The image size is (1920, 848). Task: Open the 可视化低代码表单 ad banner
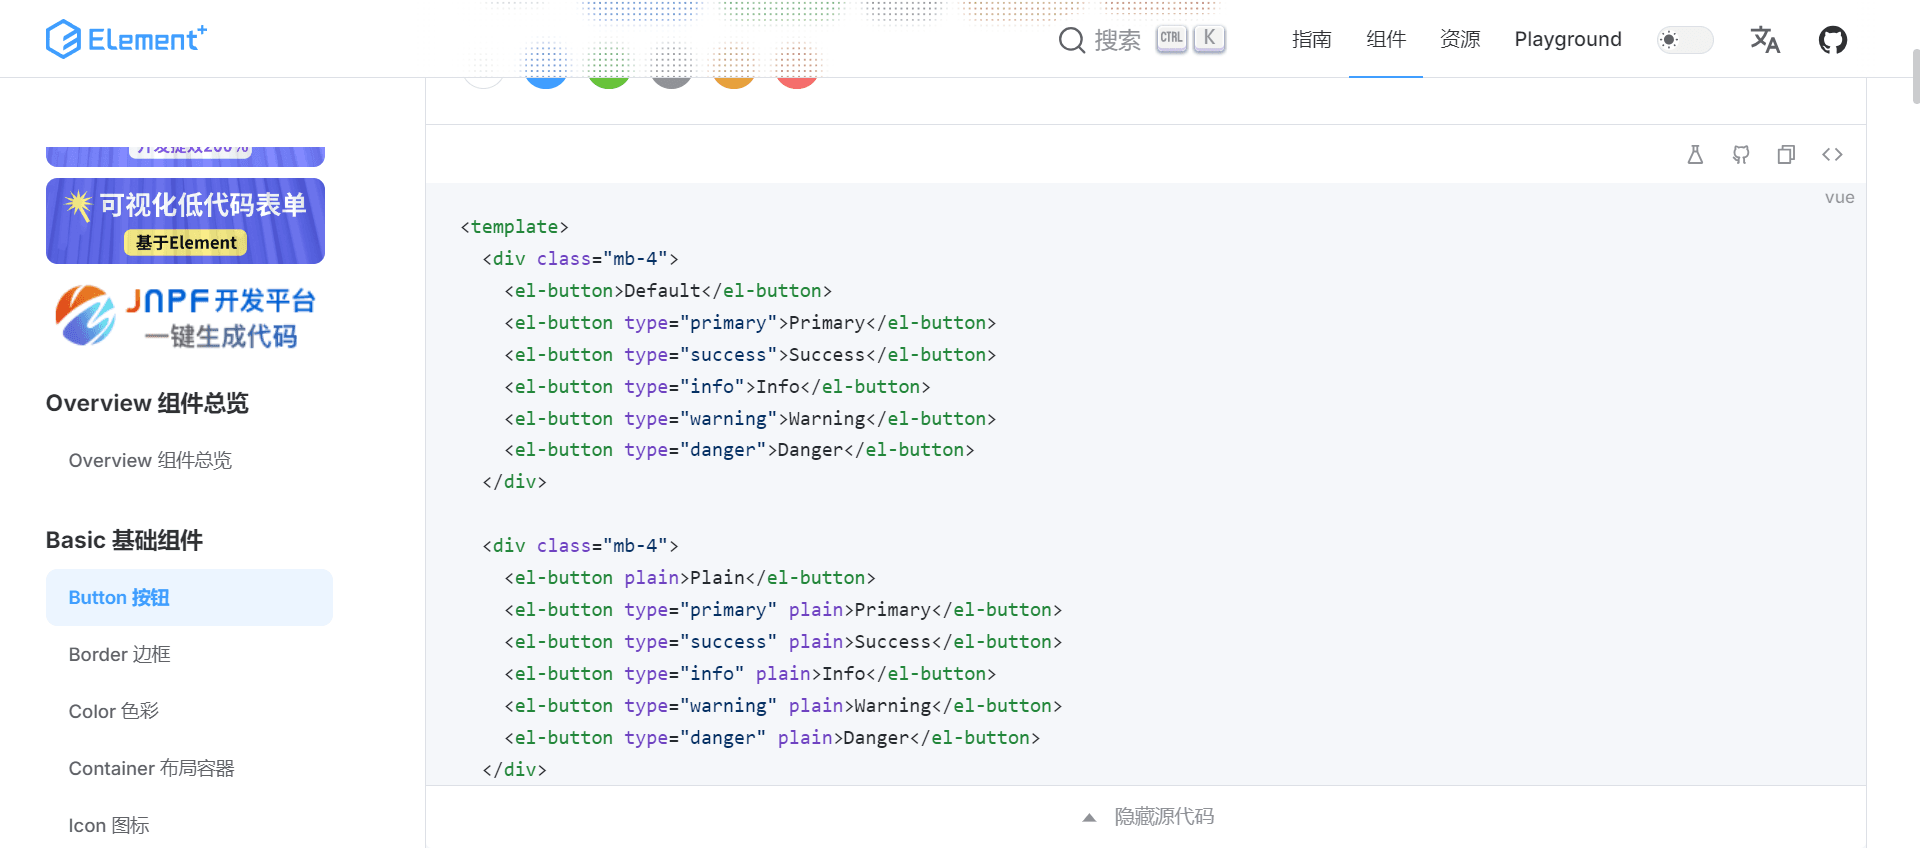coord(185,221)
